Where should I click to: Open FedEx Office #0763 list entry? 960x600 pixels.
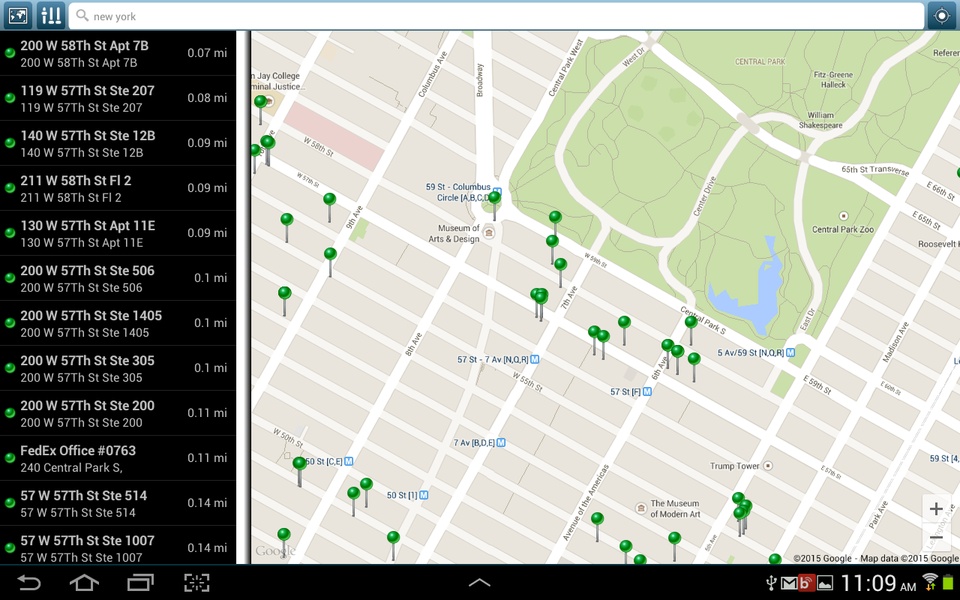coord(118,459)
